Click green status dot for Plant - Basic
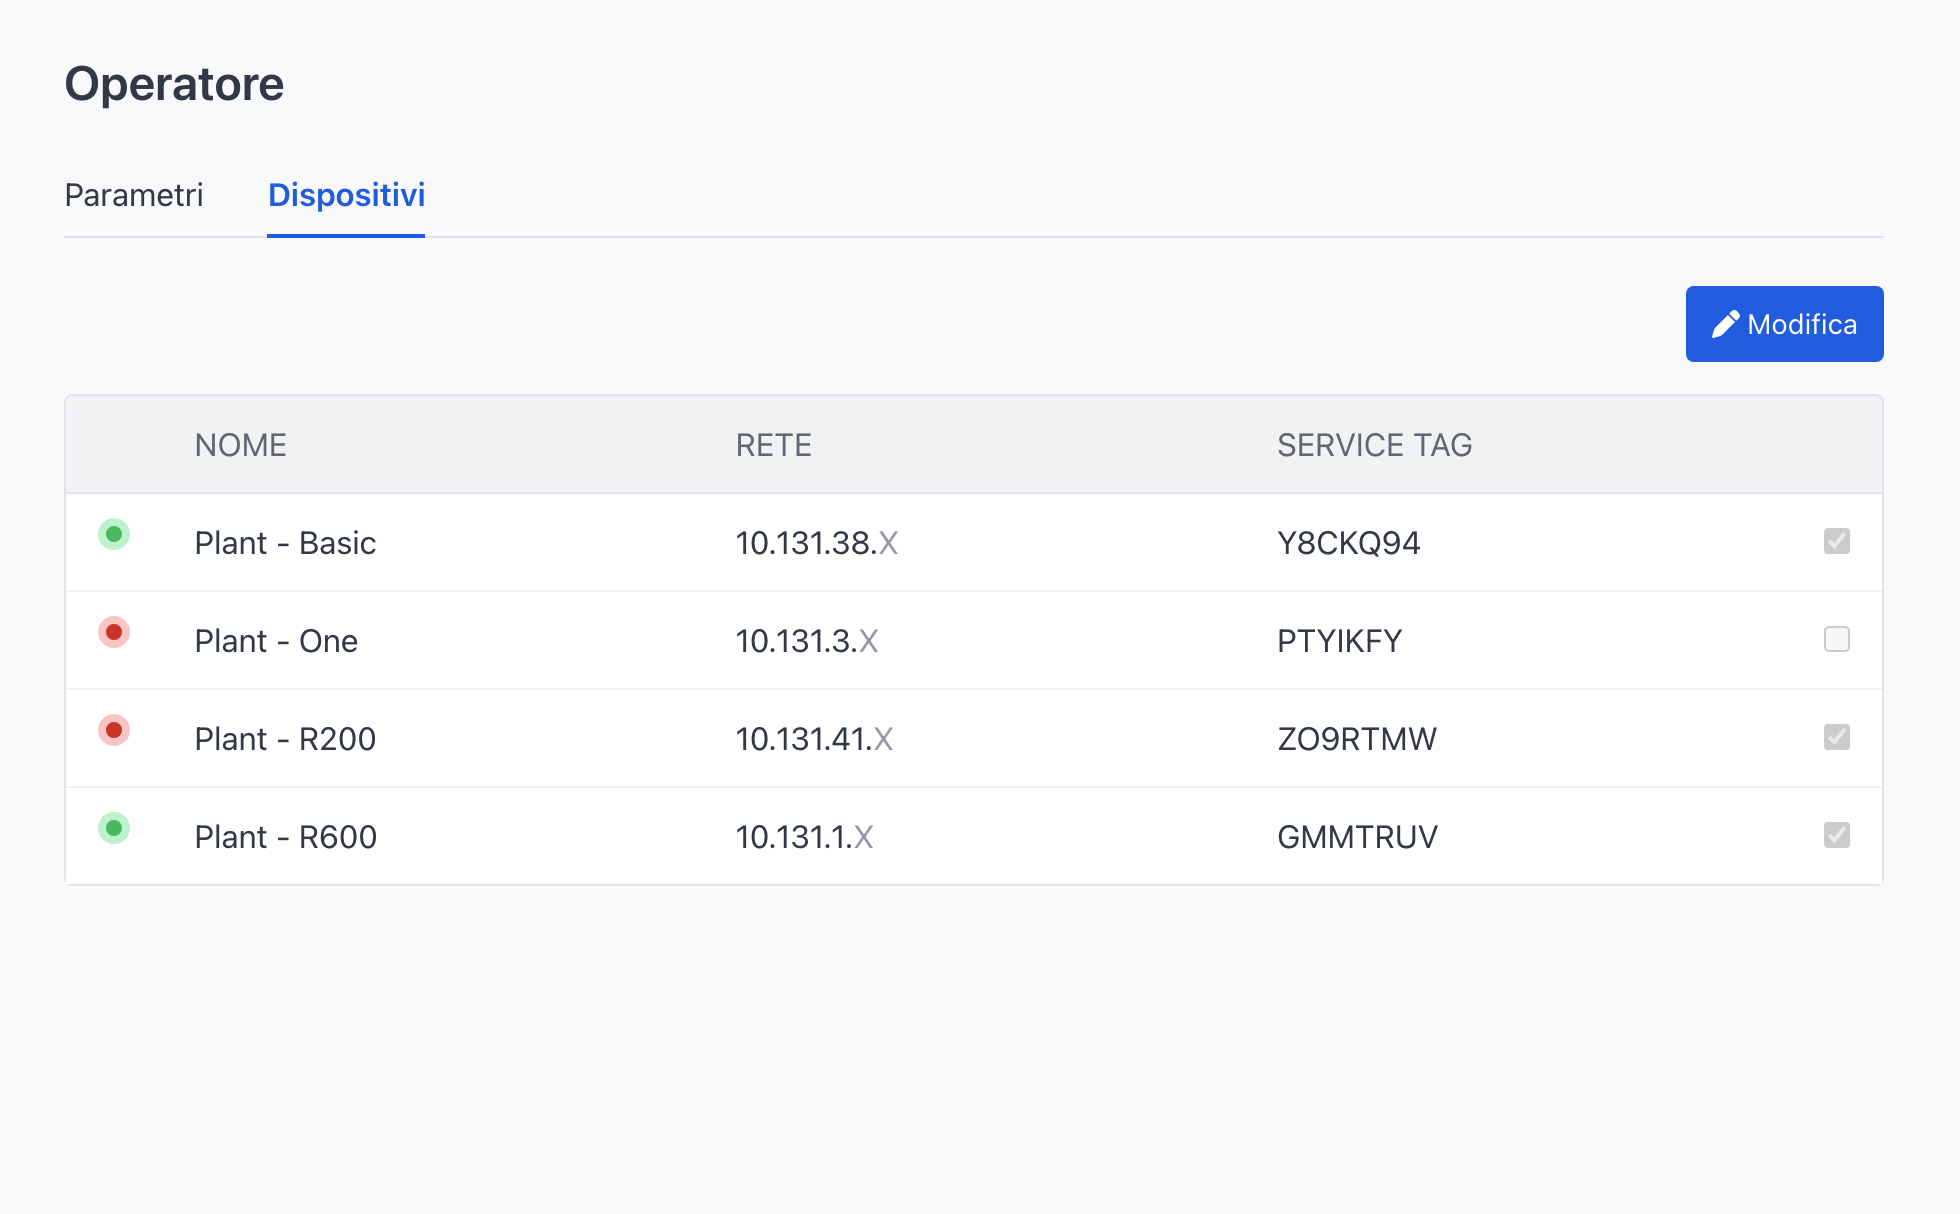 pyautogui.click(x=114, y=534)
